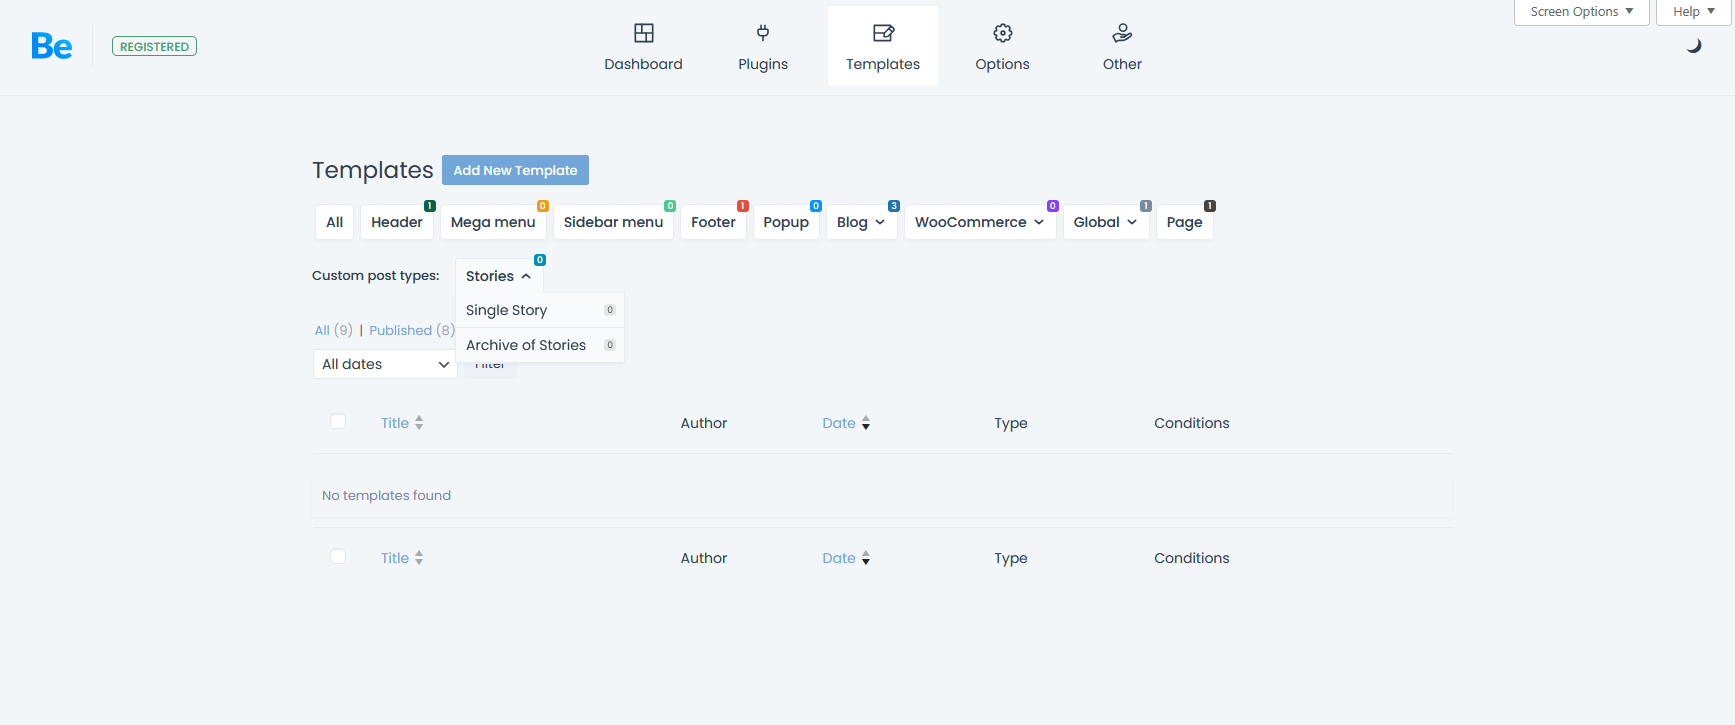Open Screen Options panel

tap(1581, 12)
